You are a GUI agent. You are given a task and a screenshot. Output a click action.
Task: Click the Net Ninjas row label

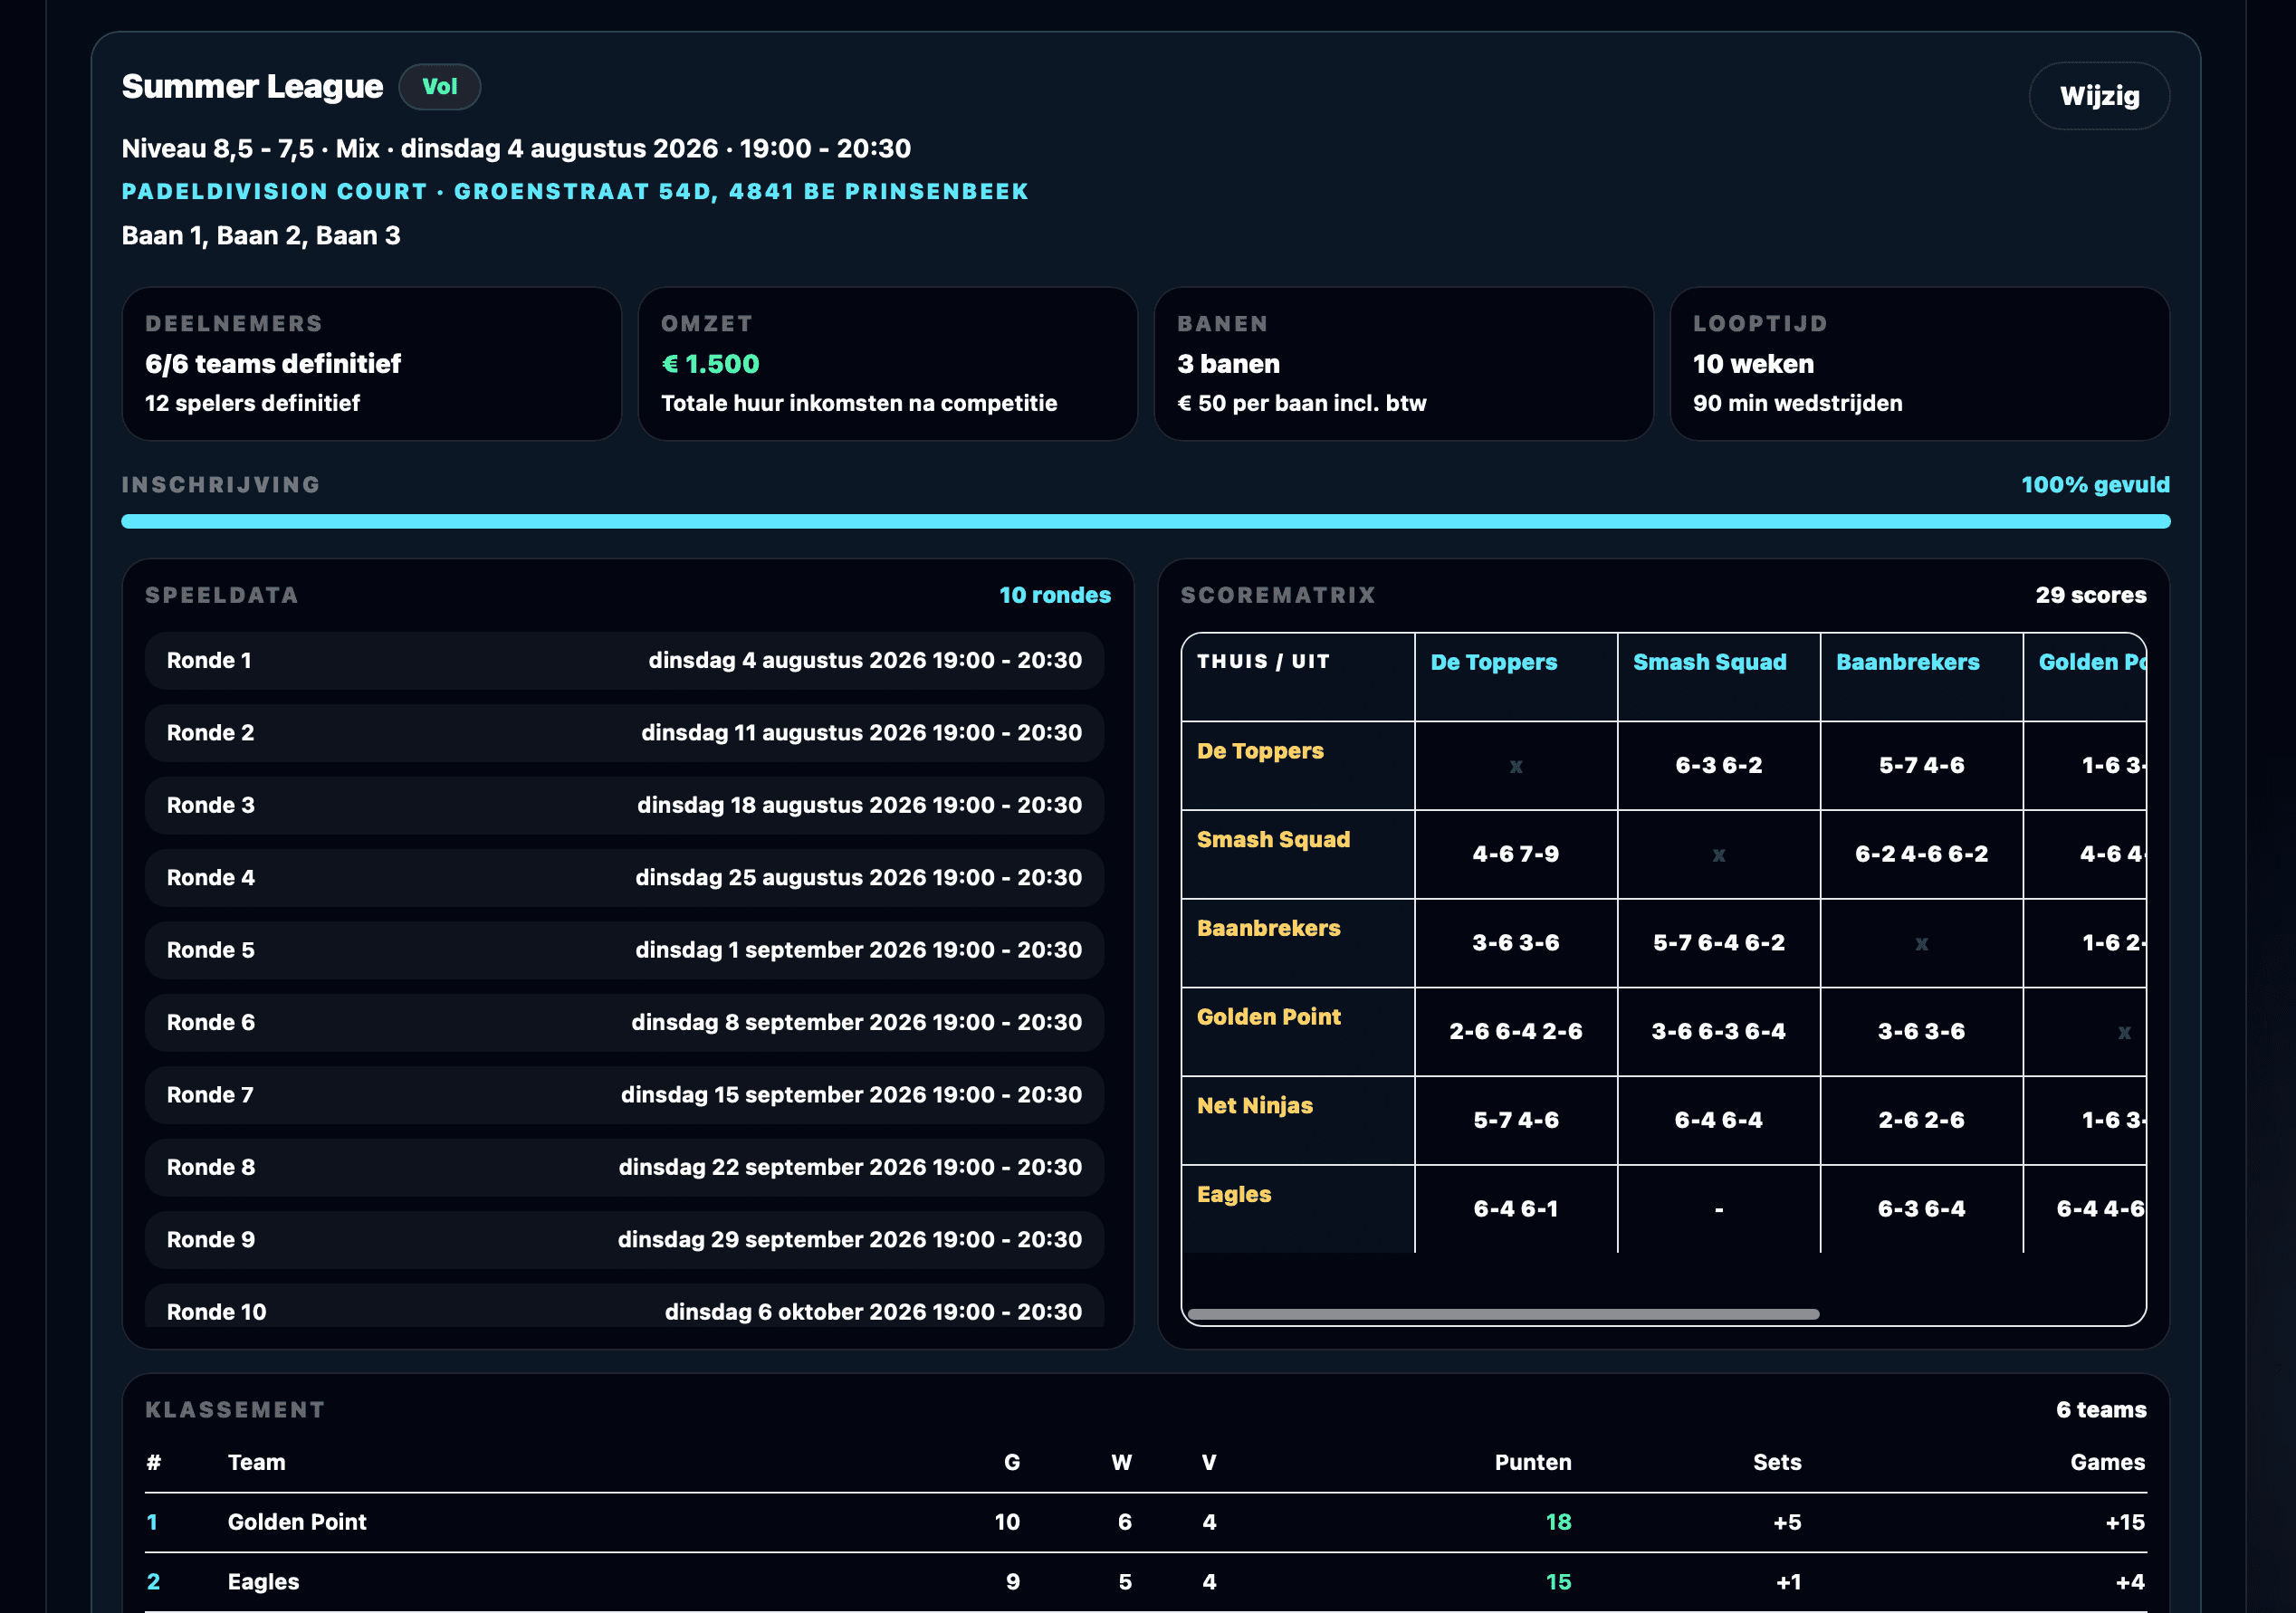[x=1254, y=1106]
